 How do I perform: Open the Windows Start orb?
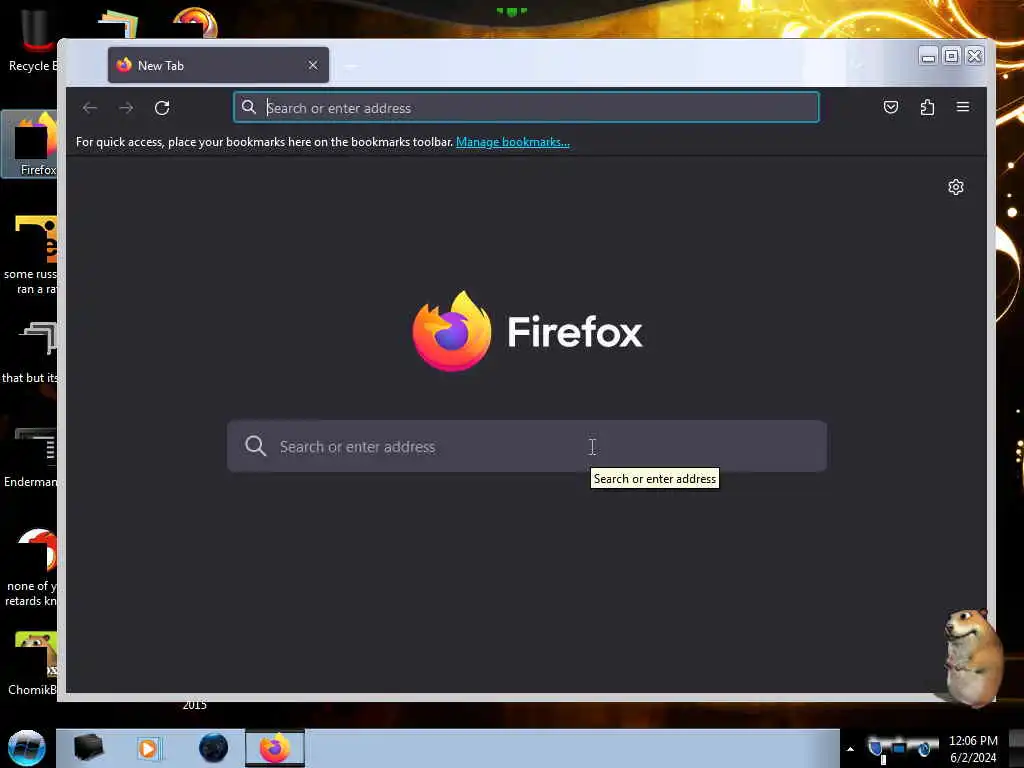[x=26, y=748]
